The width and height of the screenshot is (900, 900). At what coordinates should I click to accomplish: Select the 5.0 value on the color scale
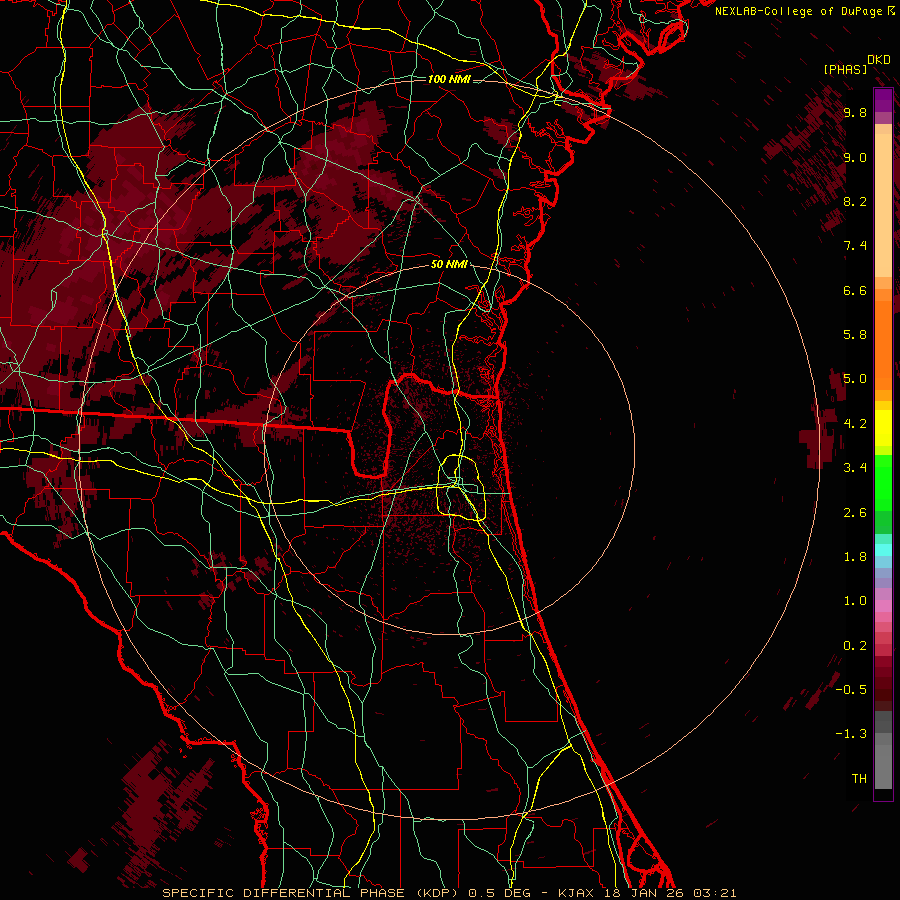tap(855, 379)
